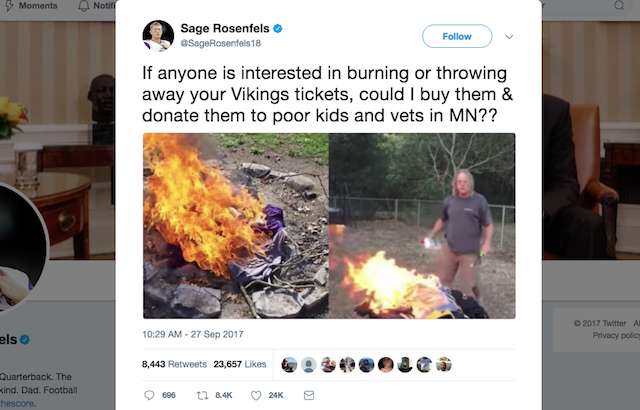
Task: Click the blue verified badge beside Sage Rosenfels
Action: tap(278, 29)
